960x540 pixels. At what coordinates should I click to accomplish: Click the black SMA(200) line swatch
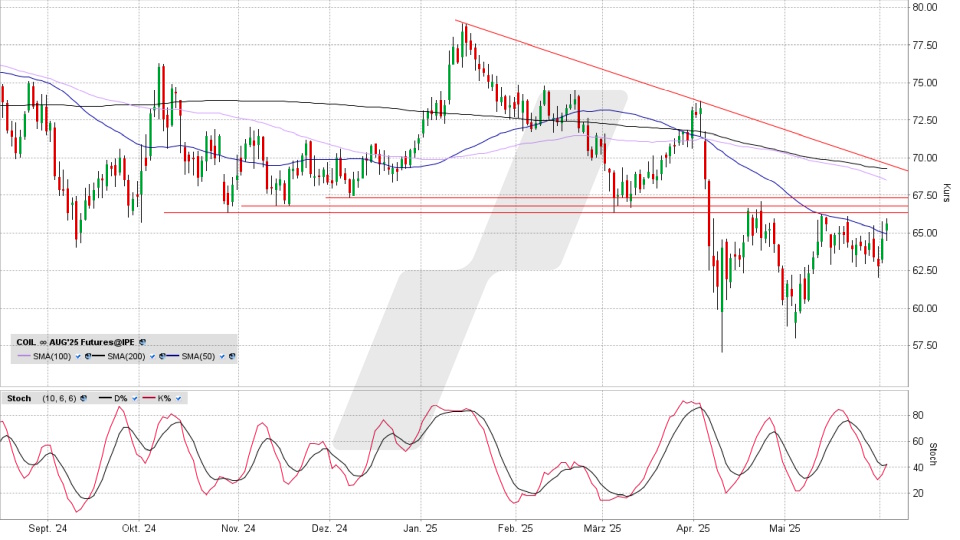(99, 356)
